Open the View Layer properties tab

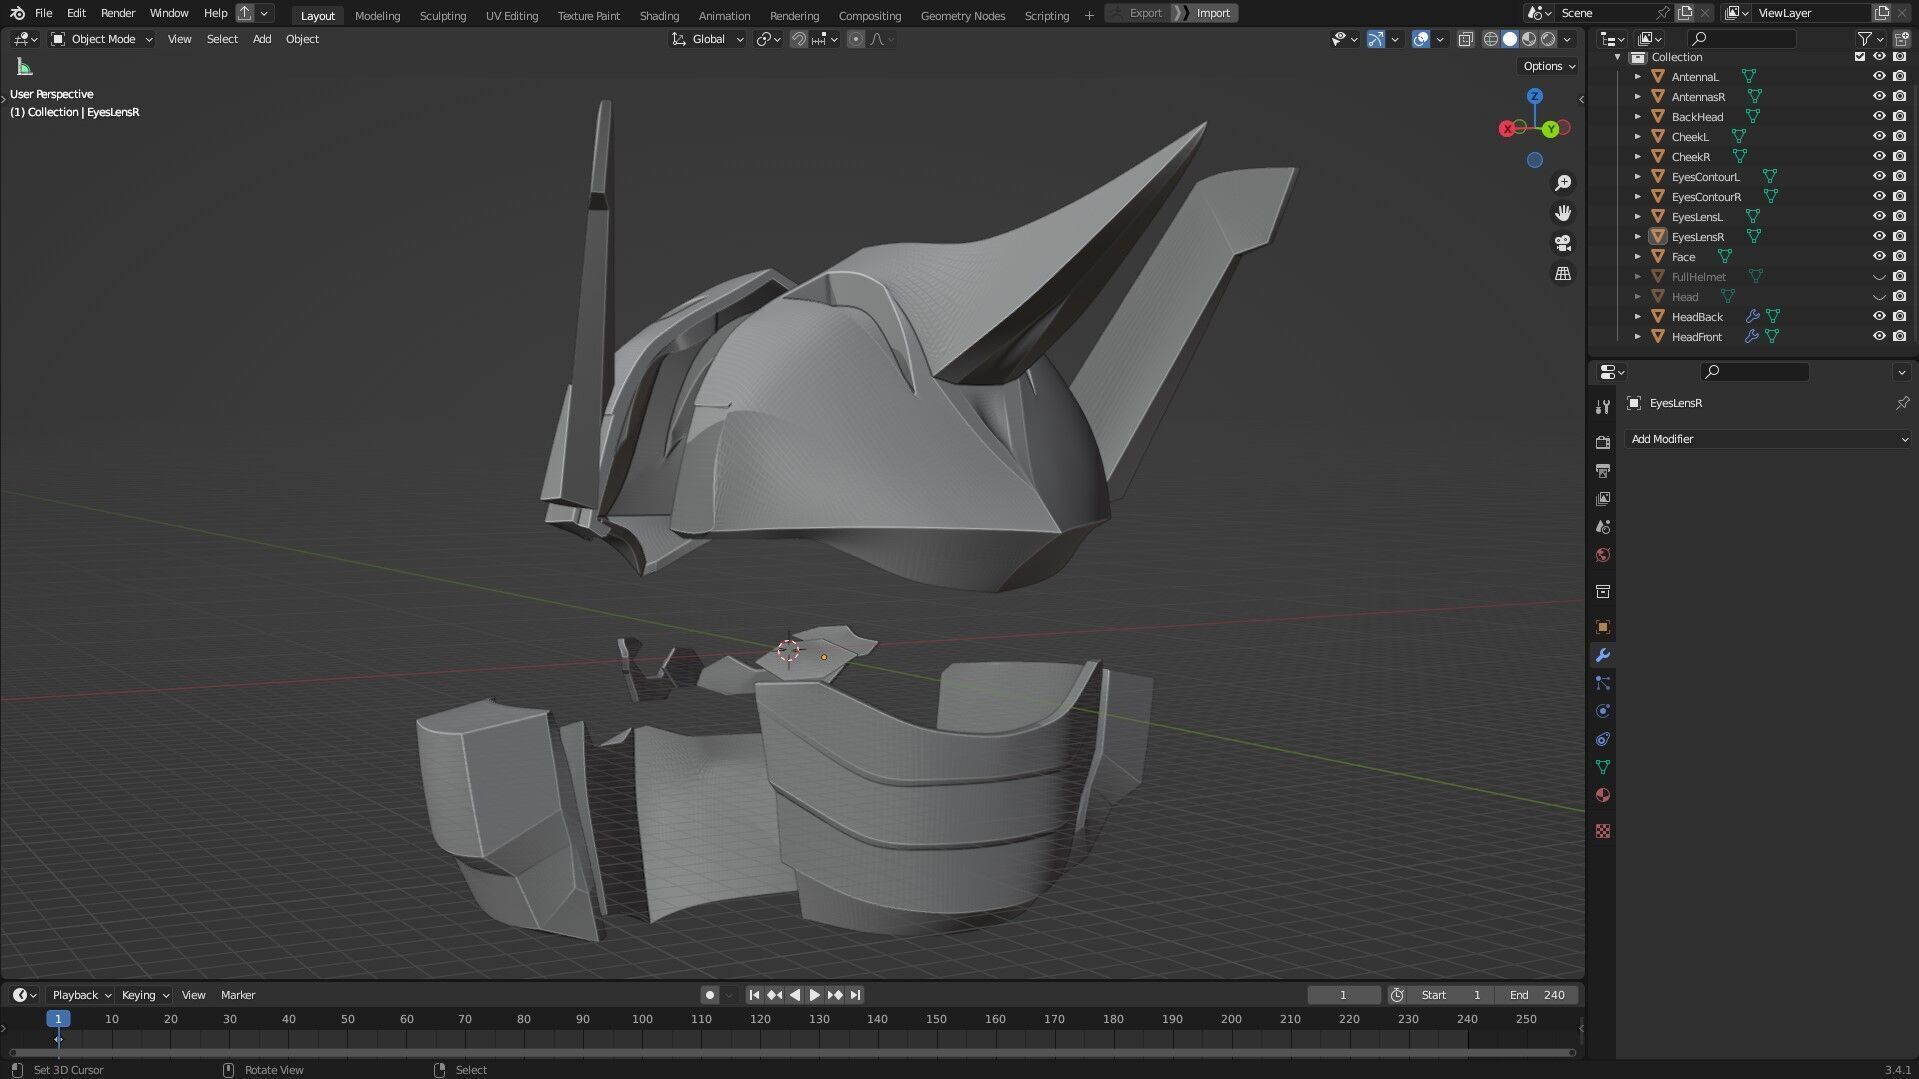[x=1602, y=498]
